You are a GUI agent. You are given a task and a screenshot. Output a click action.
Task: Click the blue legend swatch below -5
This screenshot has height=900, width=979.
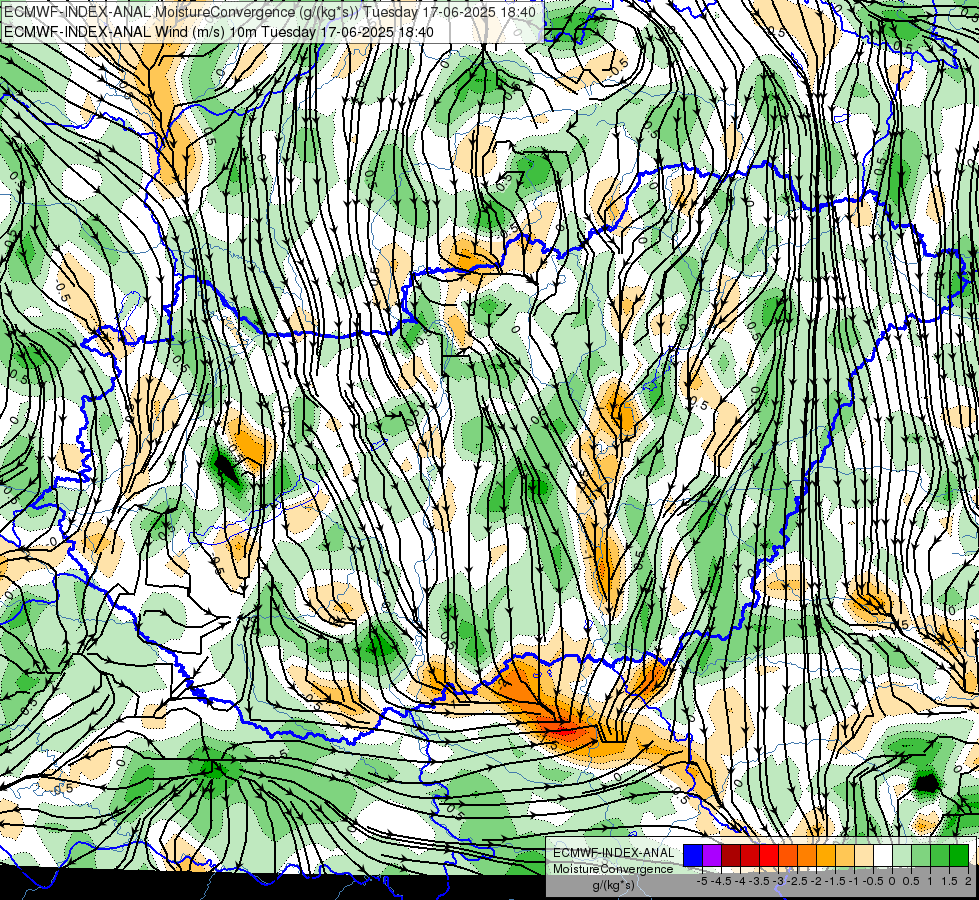point(693,856)
